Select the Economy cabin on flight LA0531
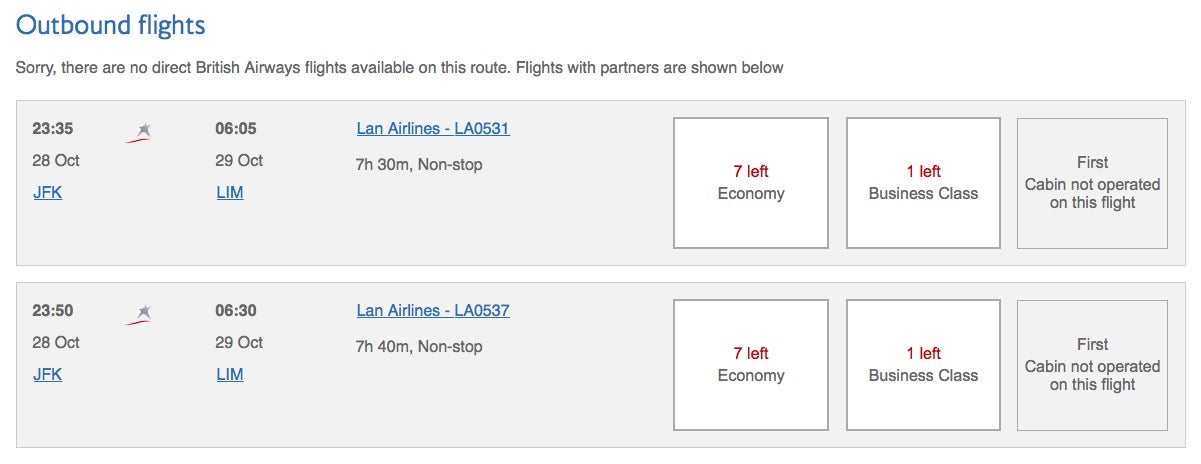 click(751, 183)
